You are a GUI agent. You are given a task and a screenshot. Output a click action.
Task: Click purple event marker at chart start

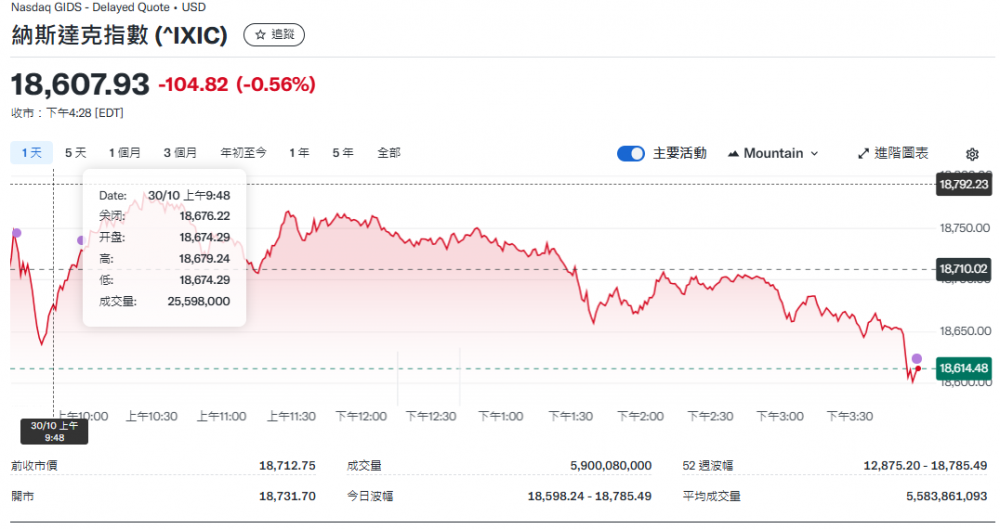(15, 233)
